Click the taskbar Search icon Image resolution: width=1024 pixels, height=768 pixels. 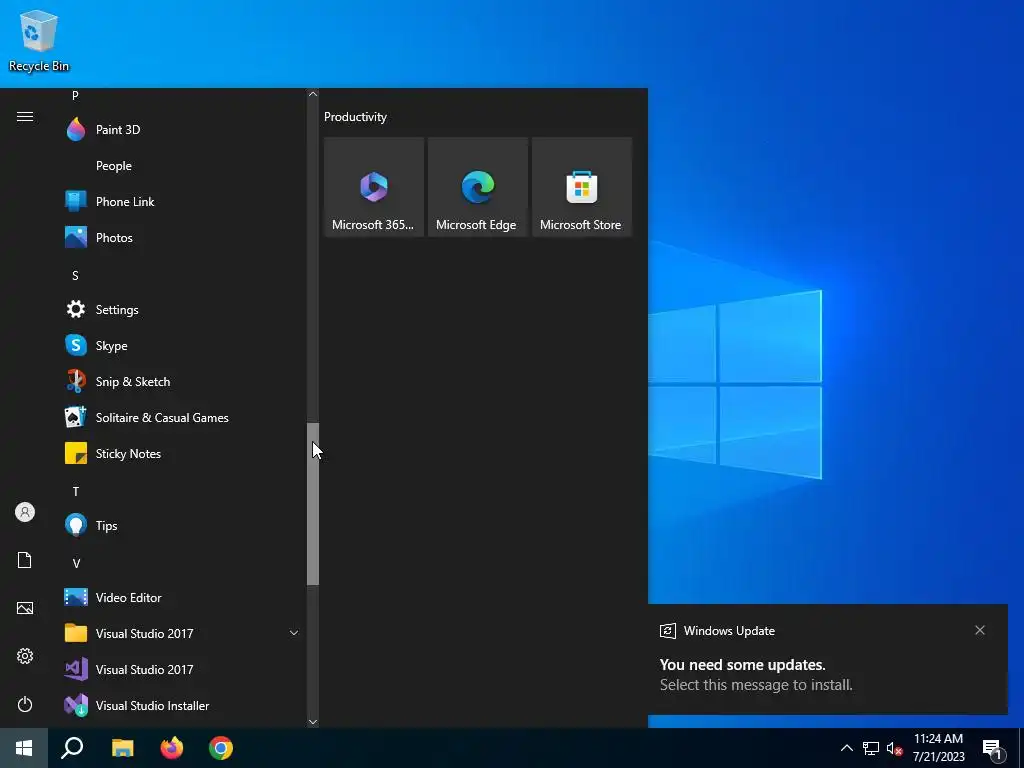(x=72, y=748)
